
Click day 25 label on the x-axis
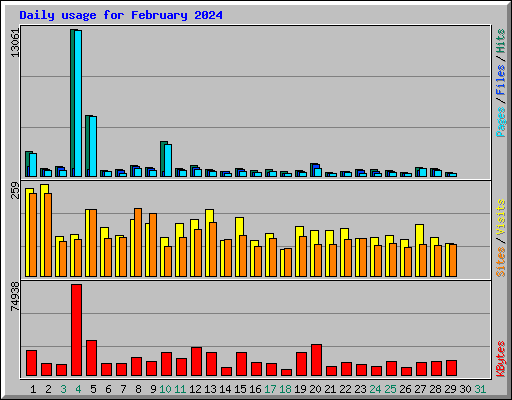pyautogui.click(x=390, y=389)
